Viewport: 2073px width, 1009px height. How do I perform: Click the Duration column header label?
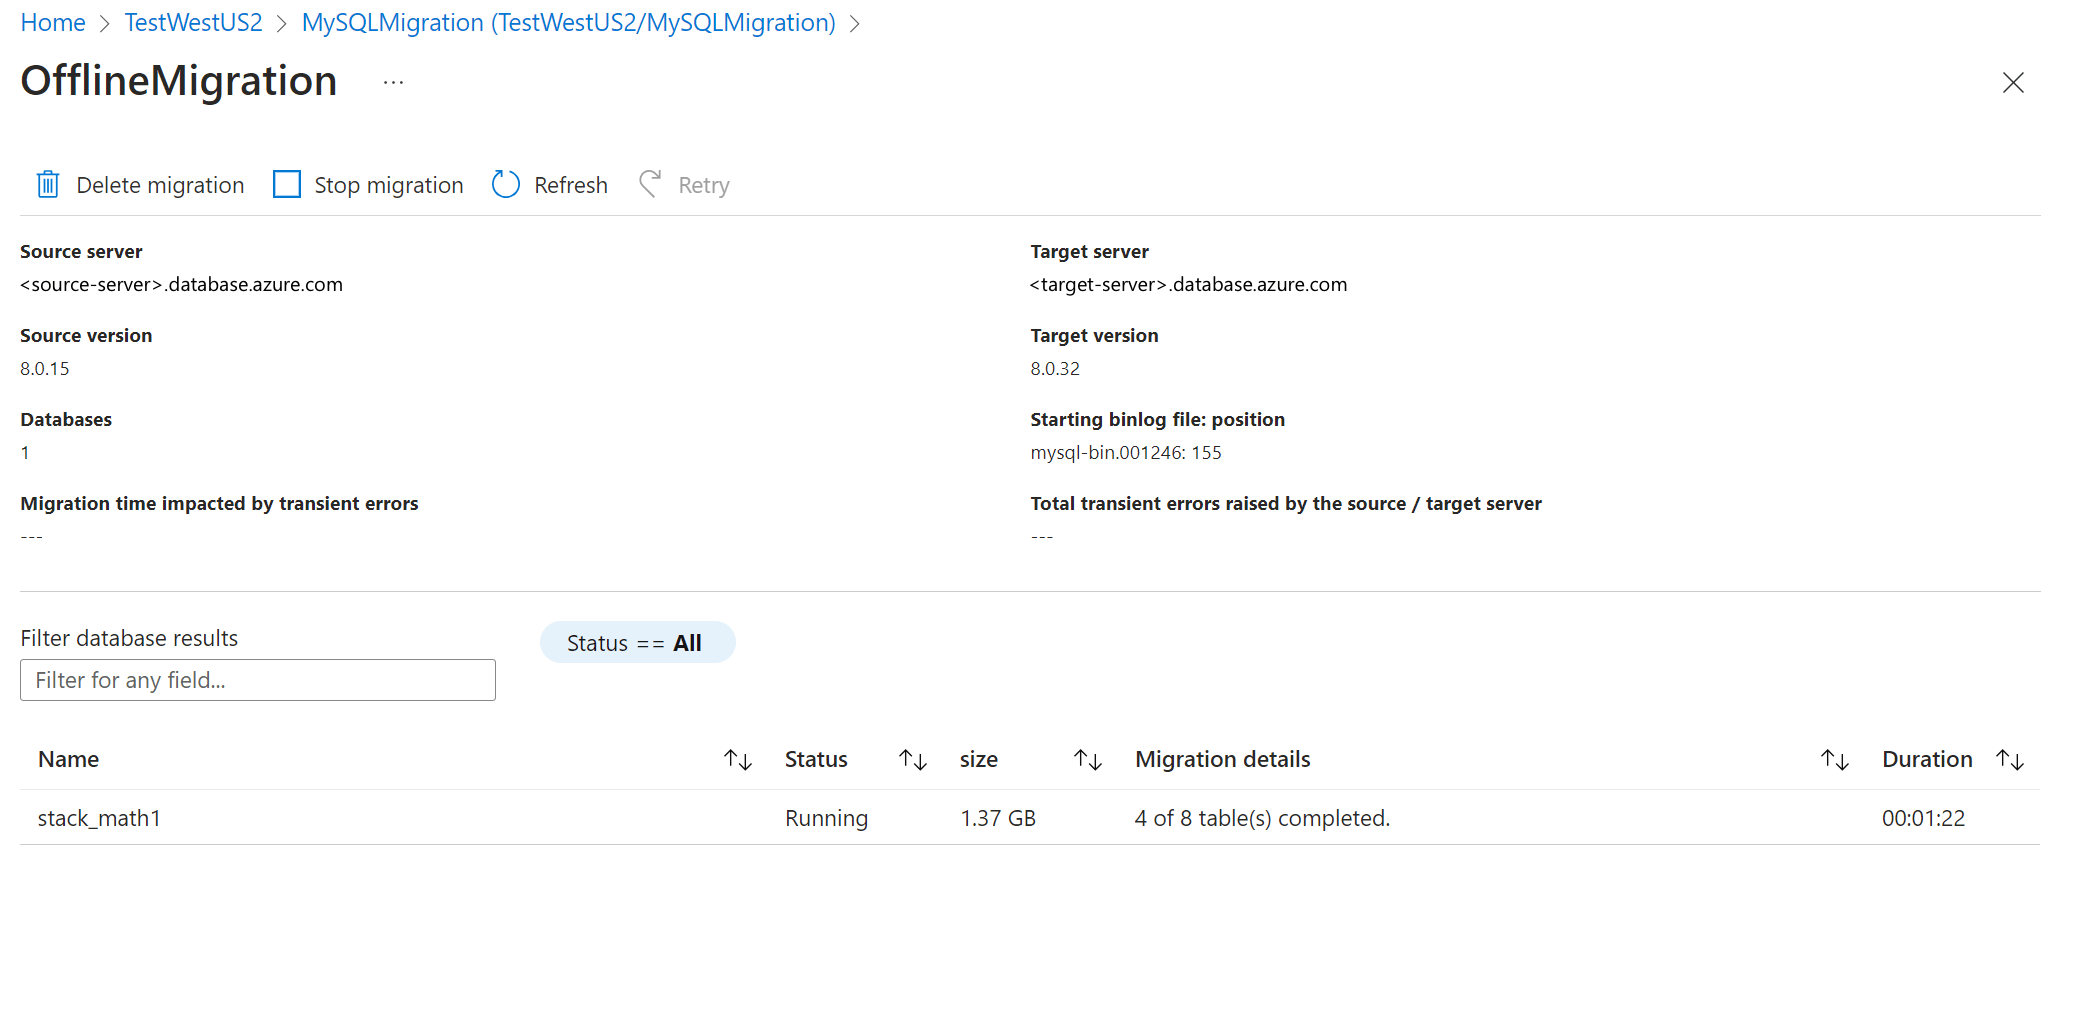[x=1927, y=759]
